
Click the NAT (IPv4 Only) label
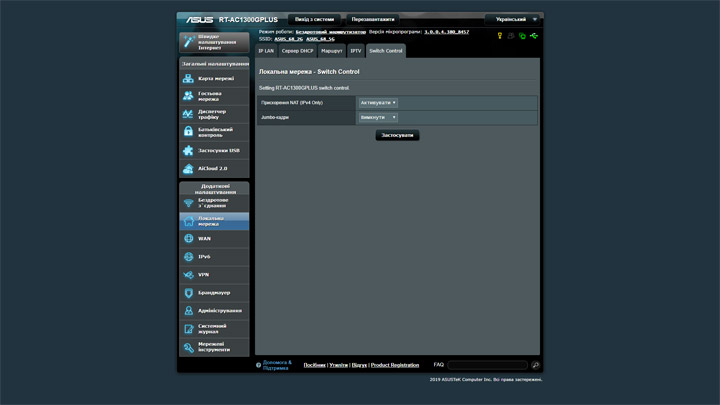(292, 103)
